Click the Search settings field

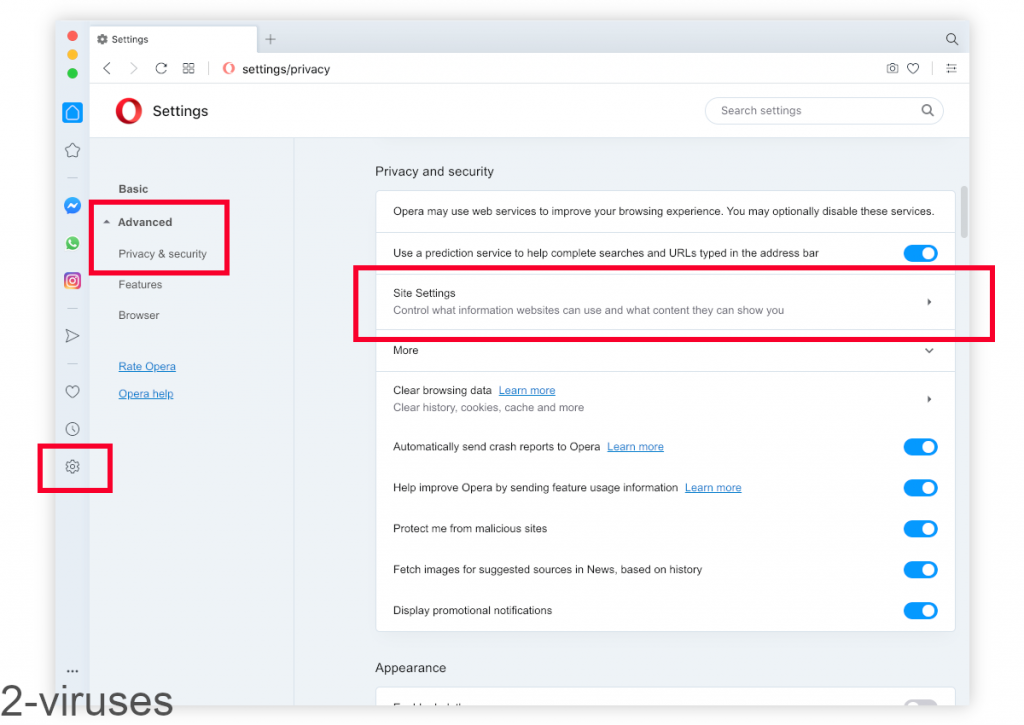(824, 110)
